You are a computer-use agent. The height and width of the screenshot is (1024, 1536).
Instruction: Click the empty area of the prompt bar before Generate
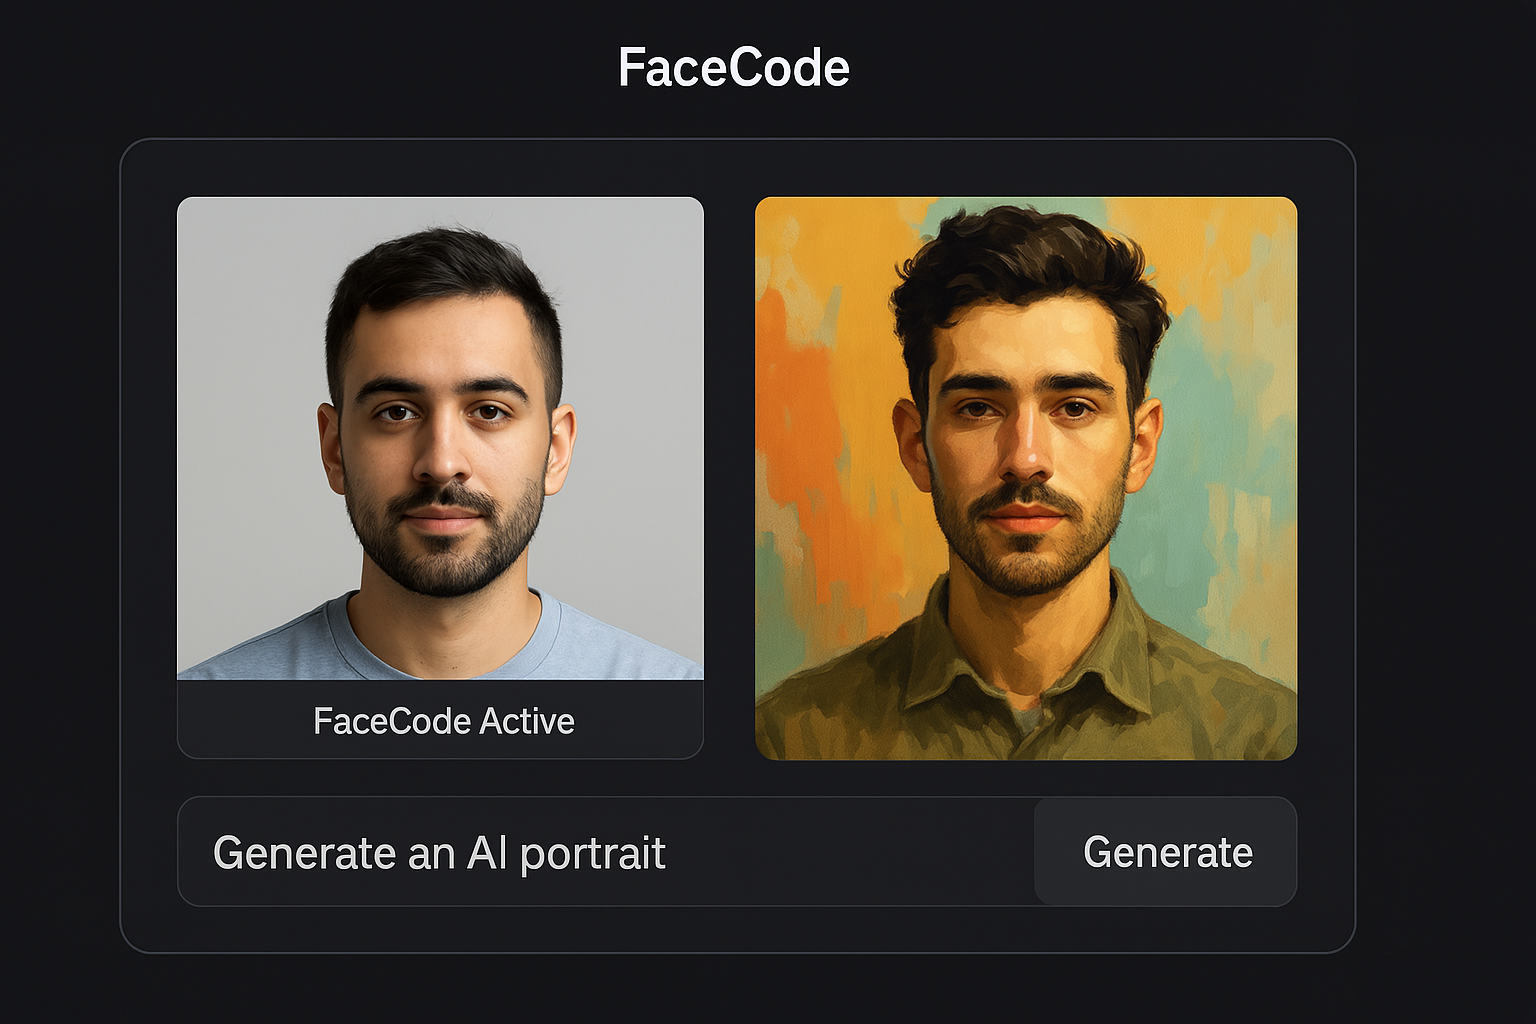pos(850,852)
